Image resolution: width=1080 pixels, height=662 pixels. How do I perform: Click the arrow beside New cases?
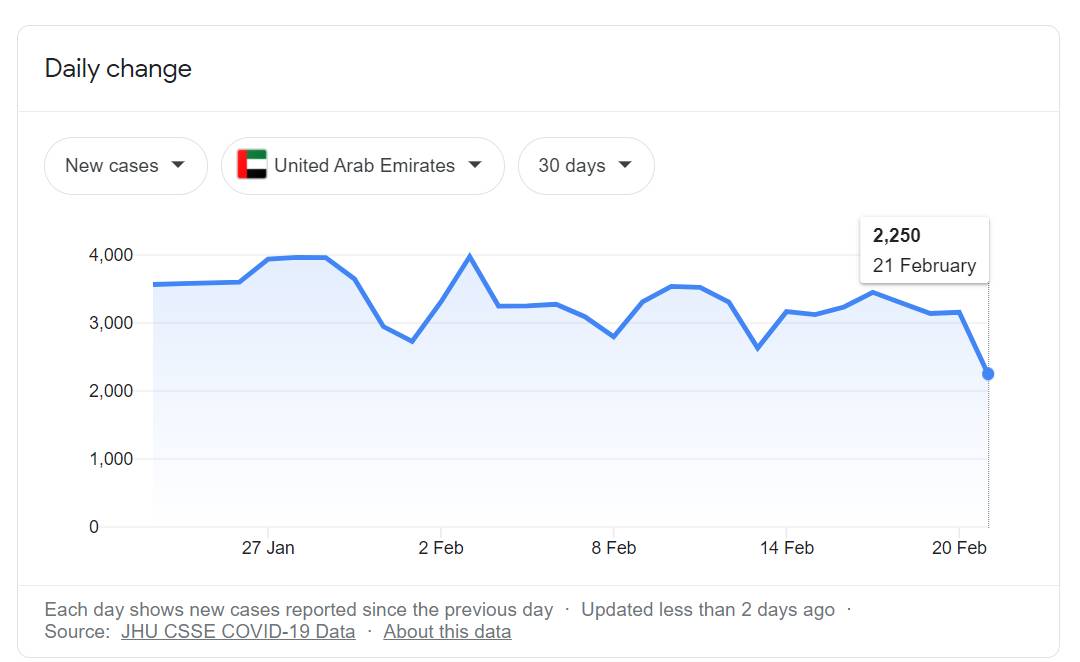(178, 165)
